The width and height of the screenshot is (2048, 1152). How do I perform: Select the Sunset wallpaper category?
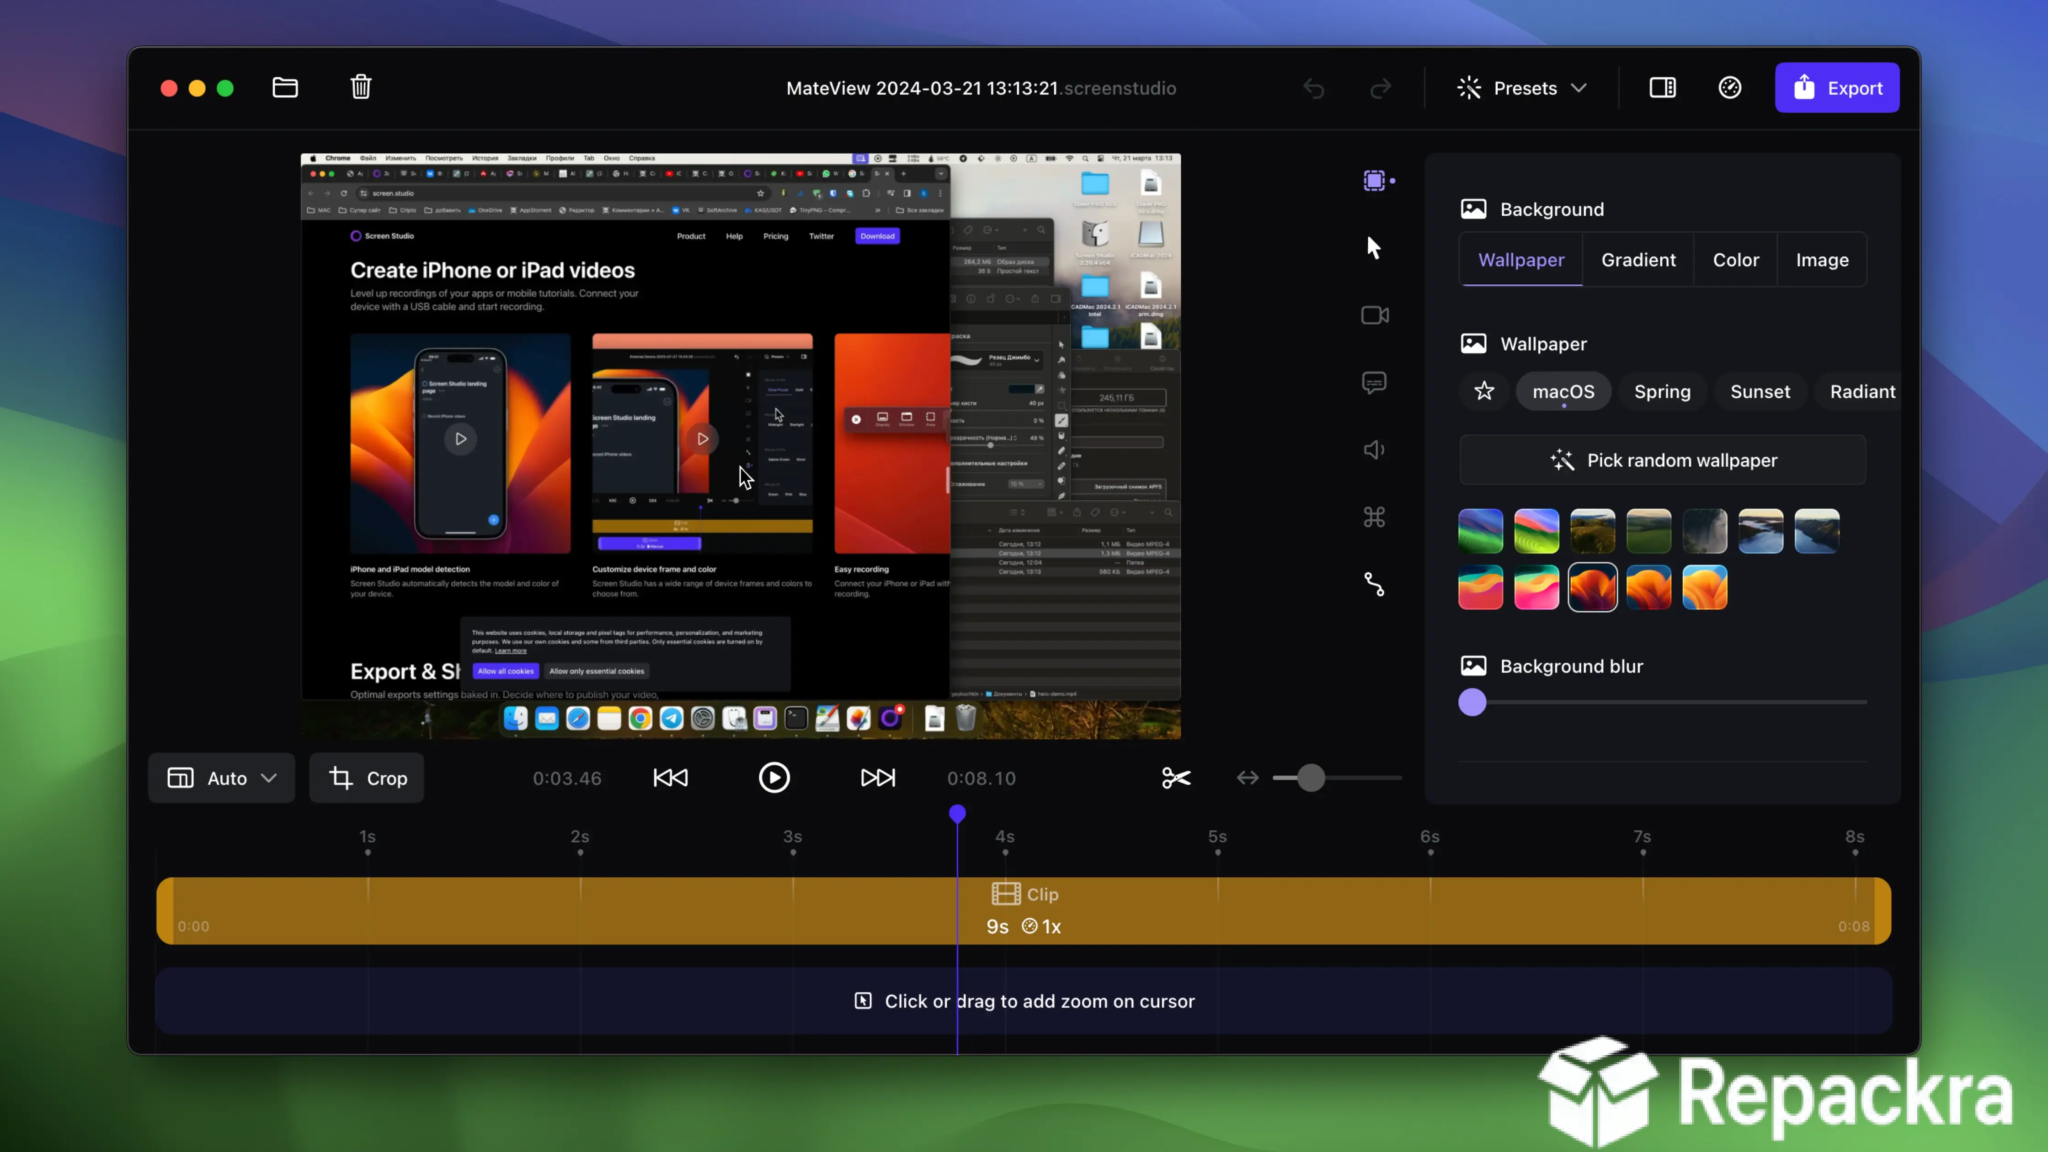click(1760, 391)
